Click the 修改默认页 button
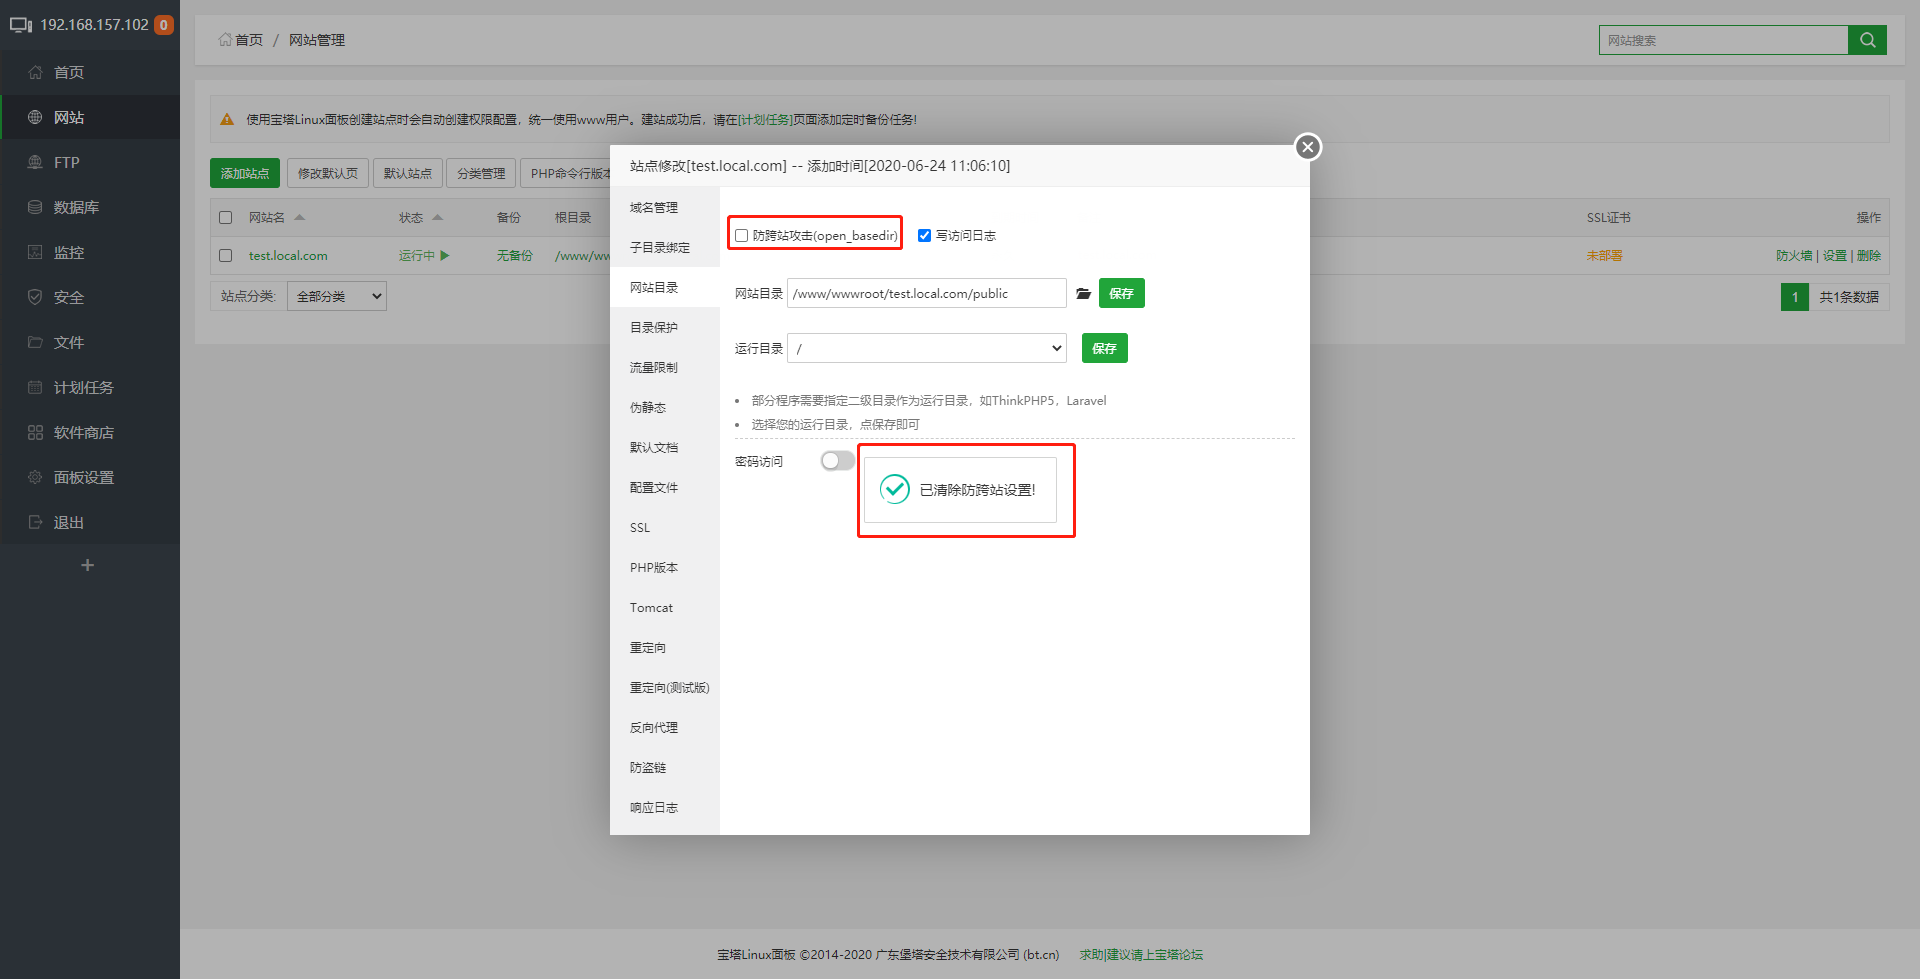The width and height of the screenshot is (1920, 979). [x=328, y=173]
